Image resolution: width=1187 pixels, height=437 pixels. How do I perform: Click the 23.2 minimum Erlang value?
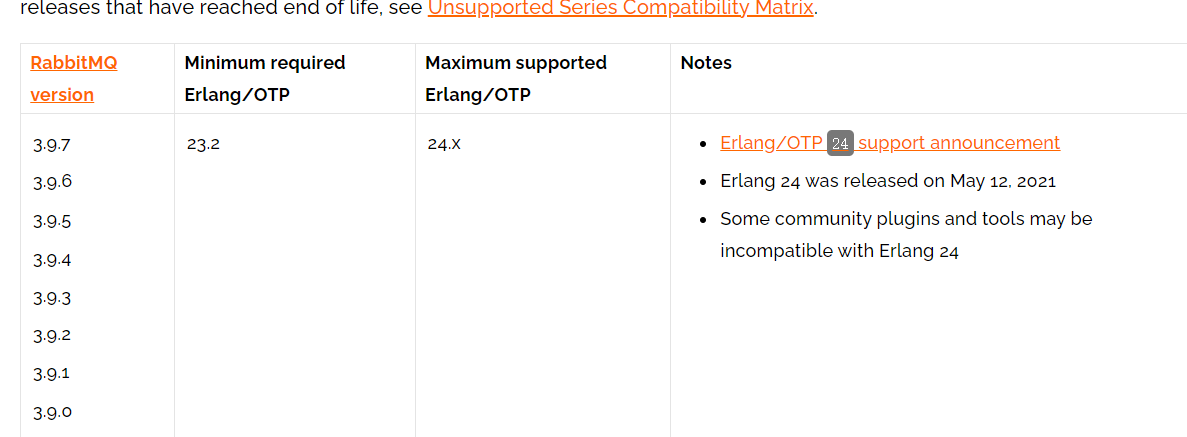coord(203,144)
